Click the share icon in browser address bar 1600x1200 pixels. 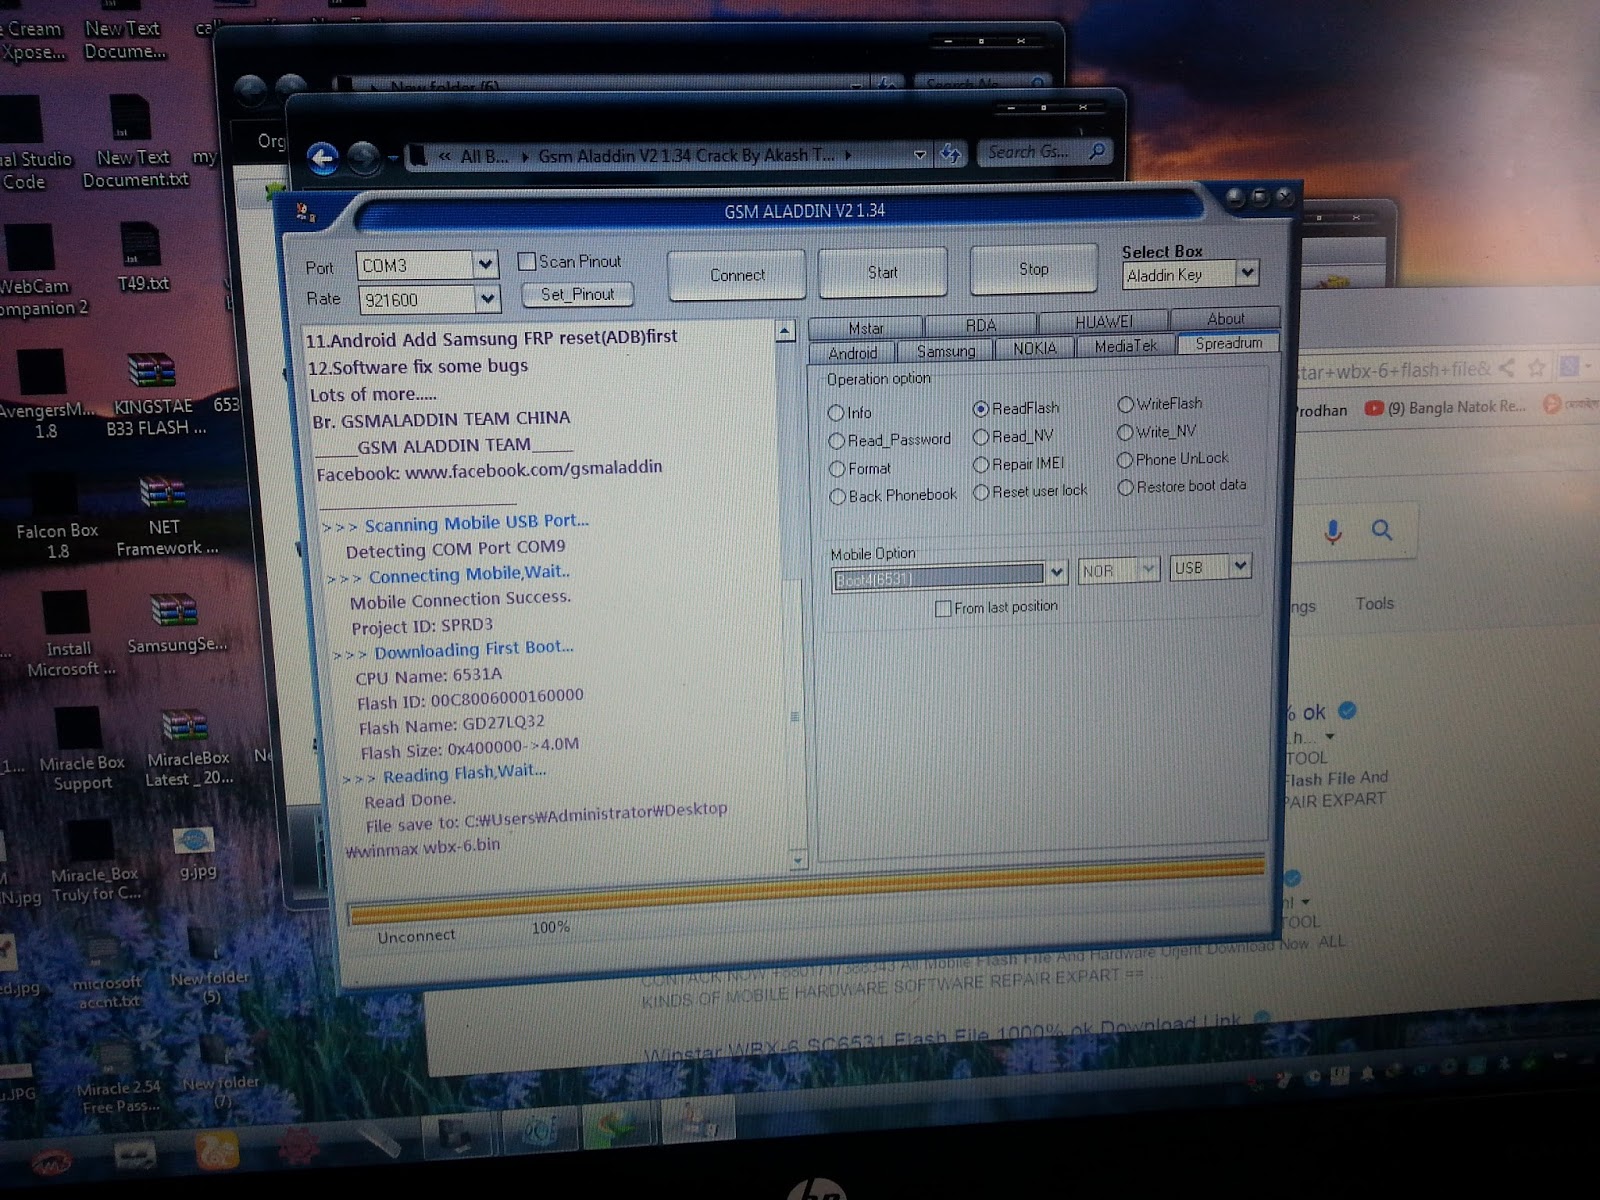click(x=1506, y=368)
